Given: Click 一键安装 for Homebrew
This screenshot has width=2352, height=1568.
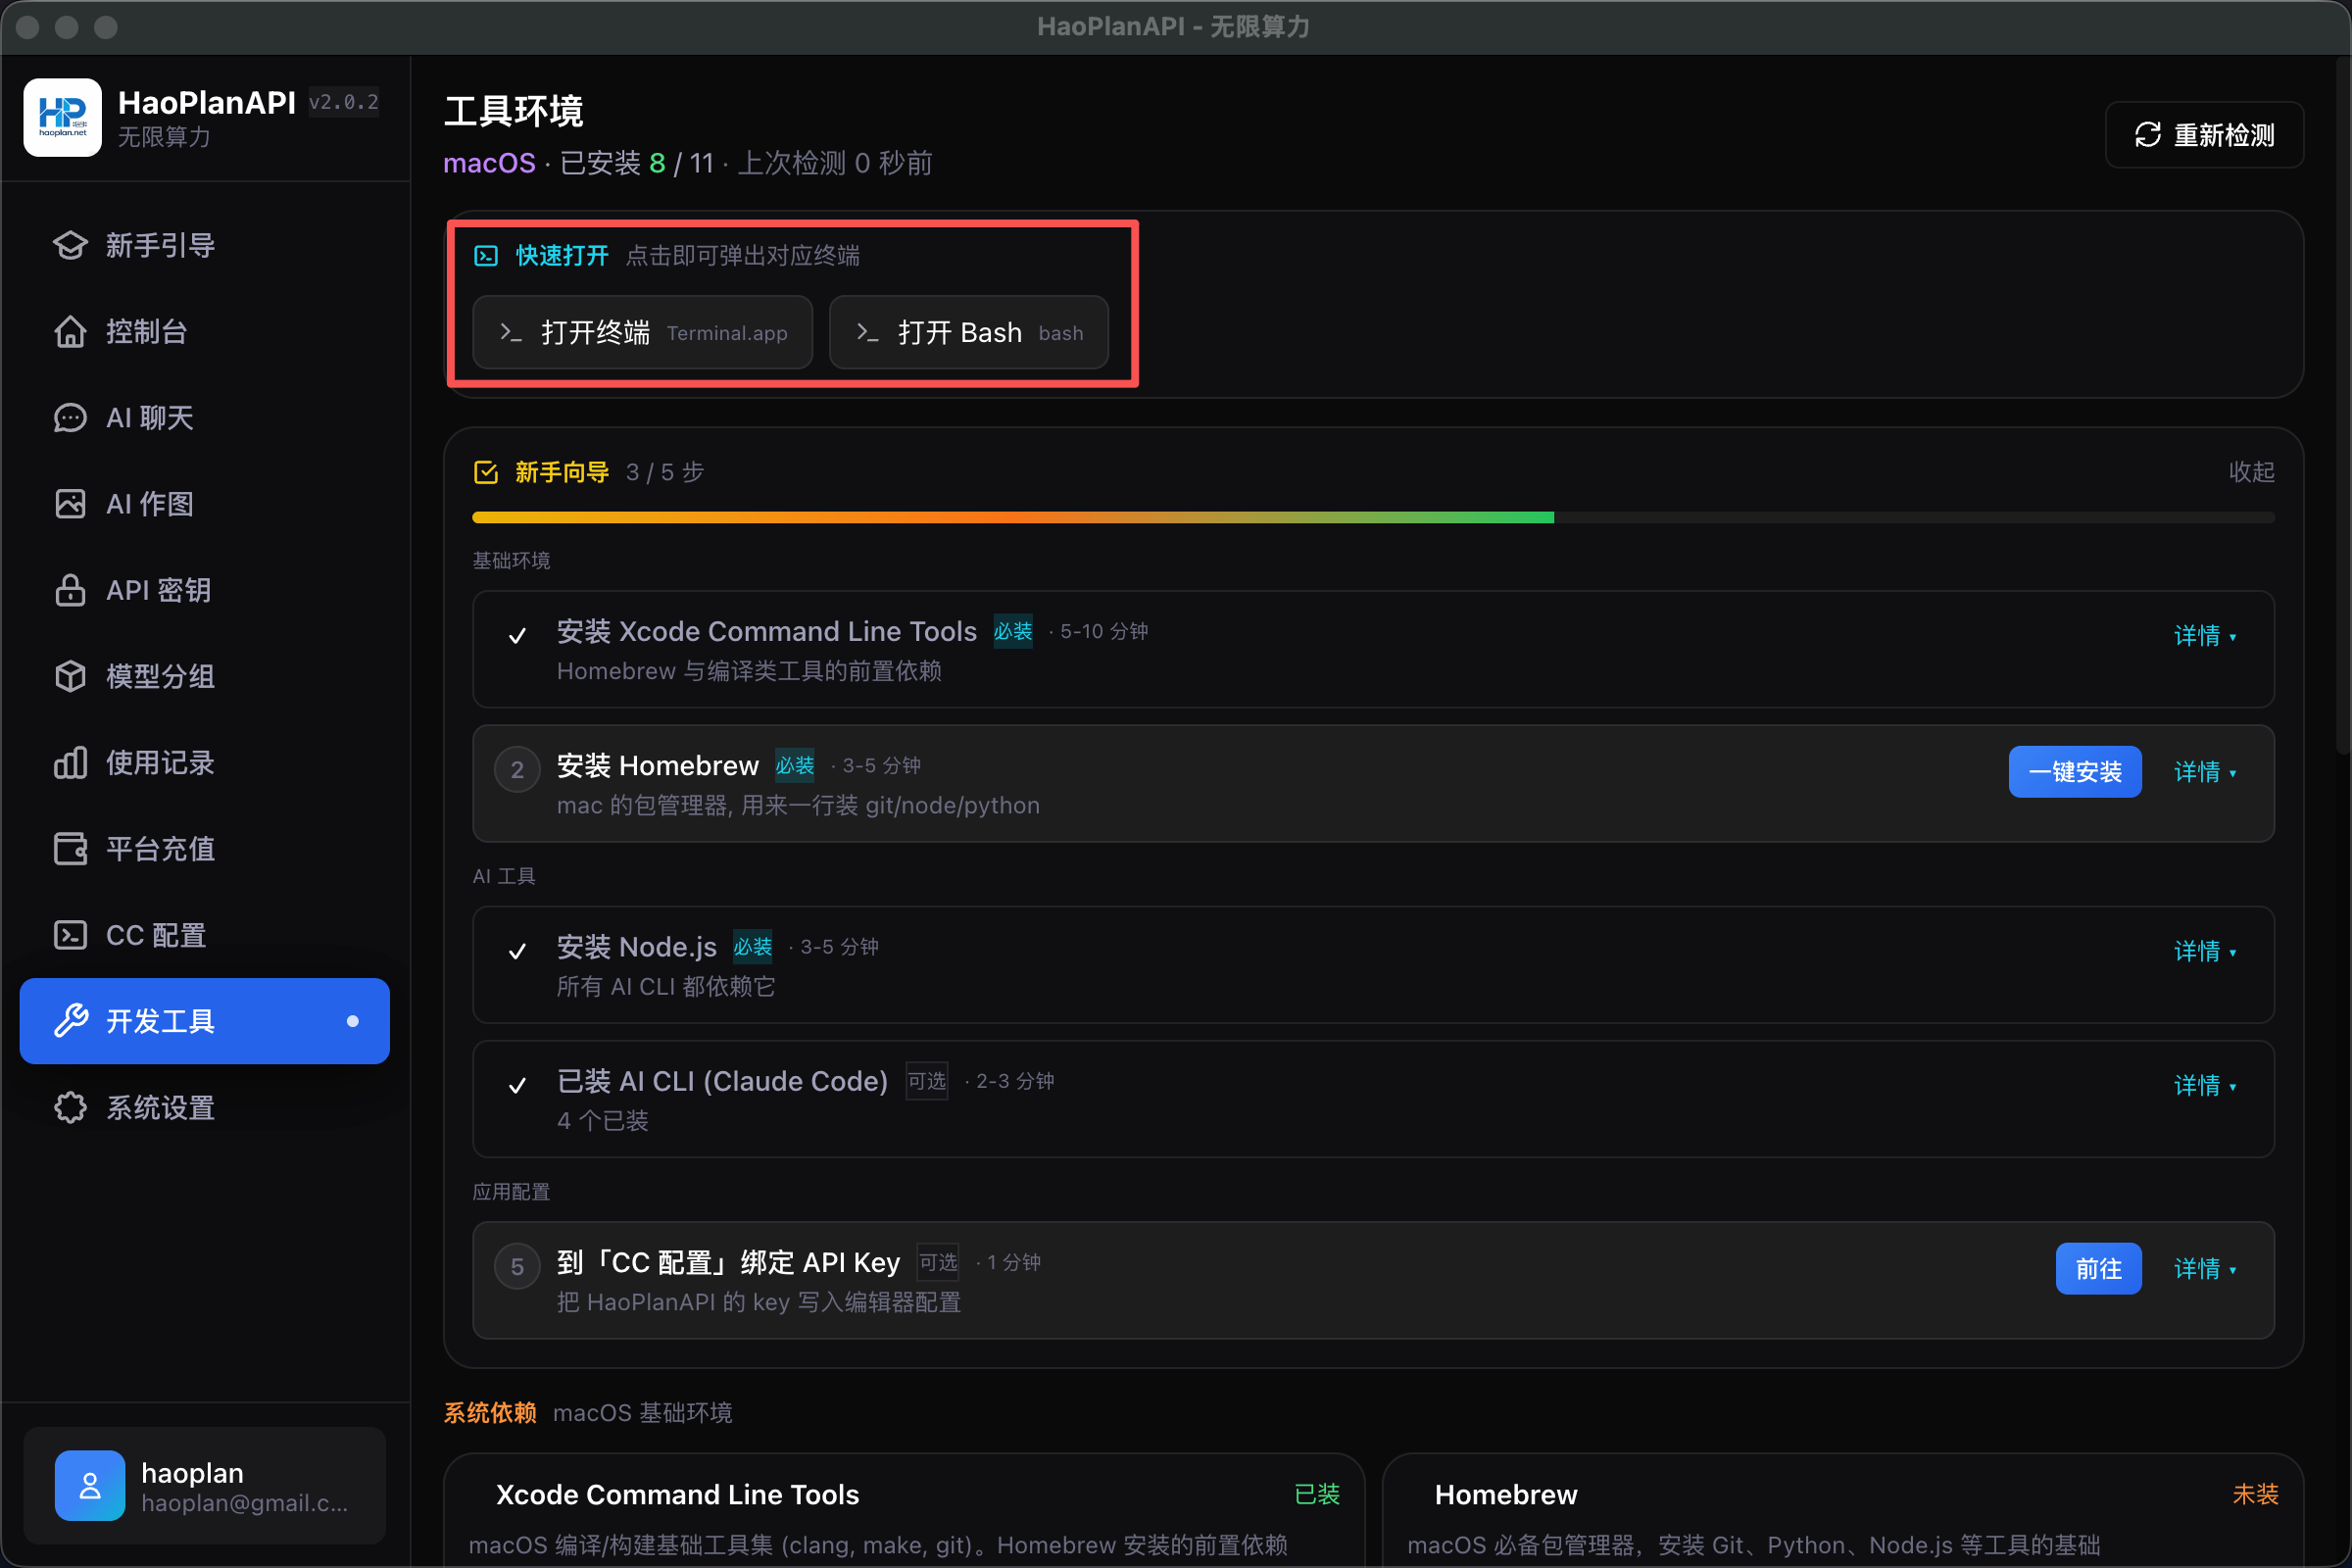Looking at the screenshot, I should pyautogui.click(x=2075, y=772).
